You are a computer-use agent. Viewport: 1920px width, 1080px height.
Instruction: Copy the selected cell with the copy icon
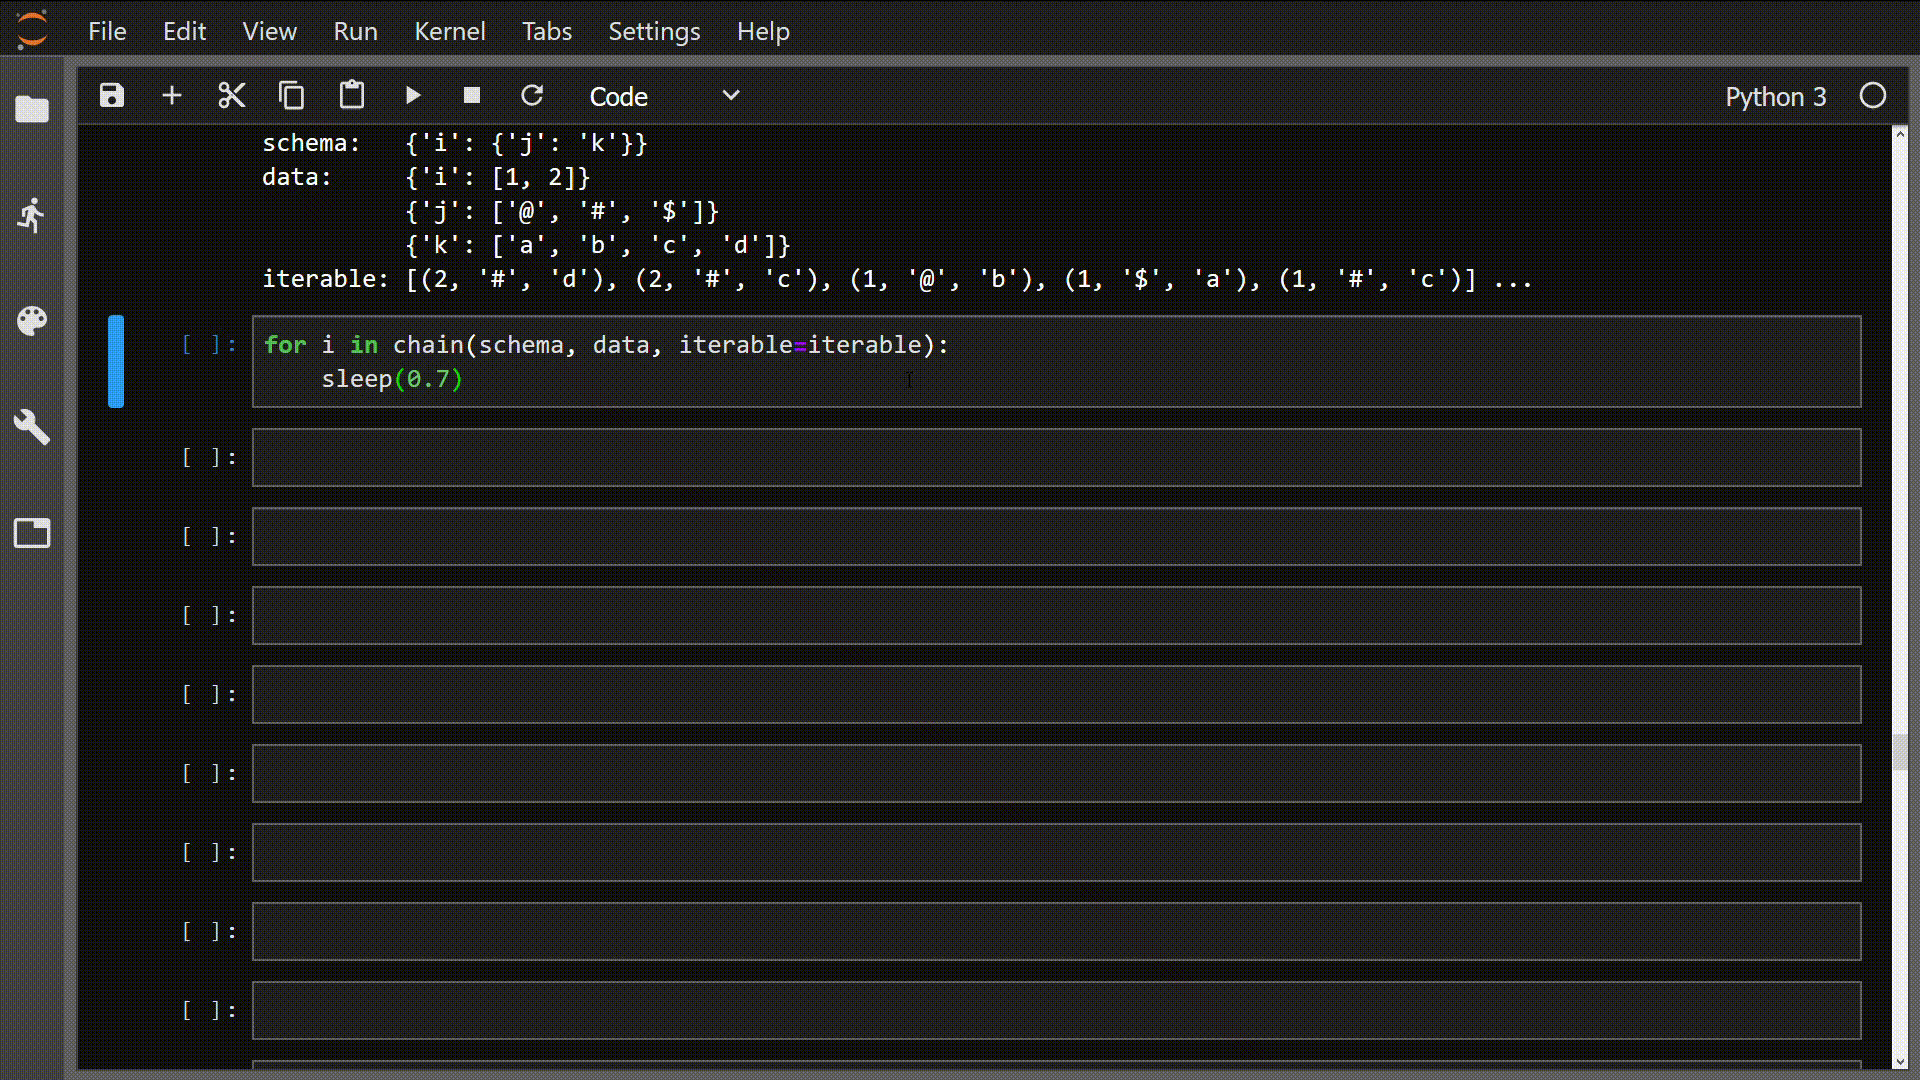coord(291,95)
